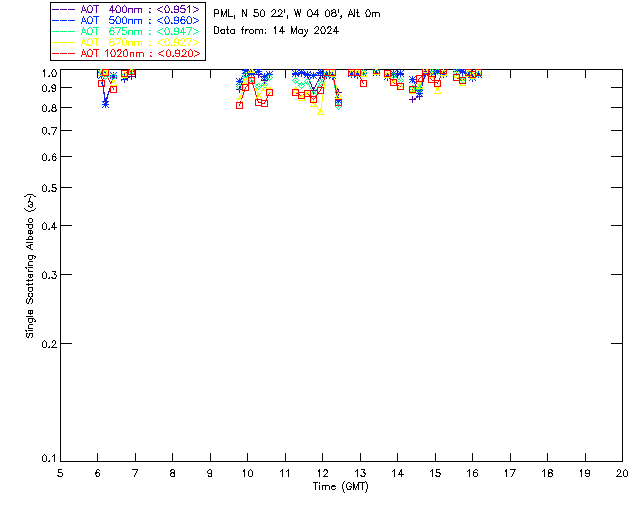The image size is (640, 512).
Task: Click the lowest yellow triangle data point just before hour 12
Action: (321, 111)
